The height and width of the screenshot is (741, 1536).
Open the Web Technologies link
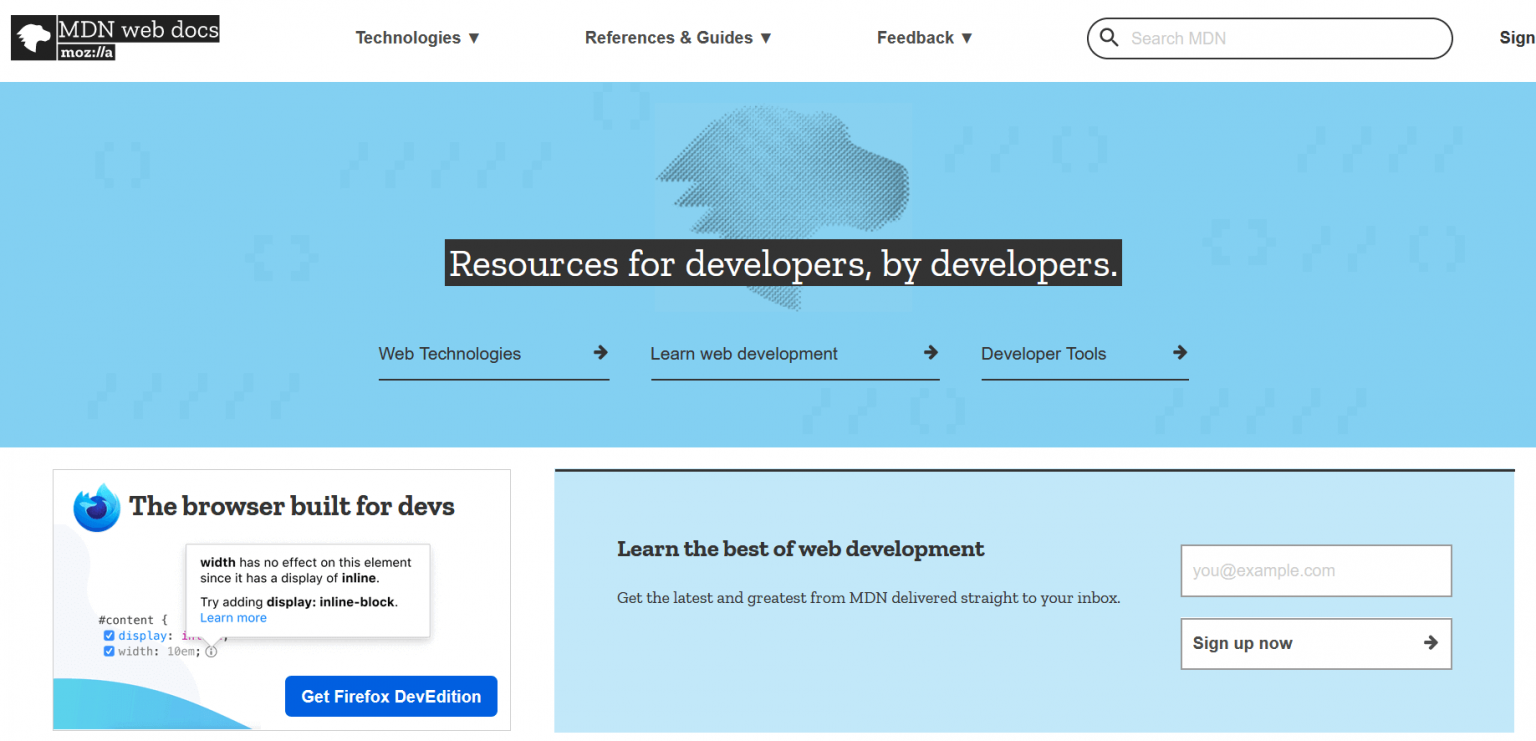[x=450, y=354]
